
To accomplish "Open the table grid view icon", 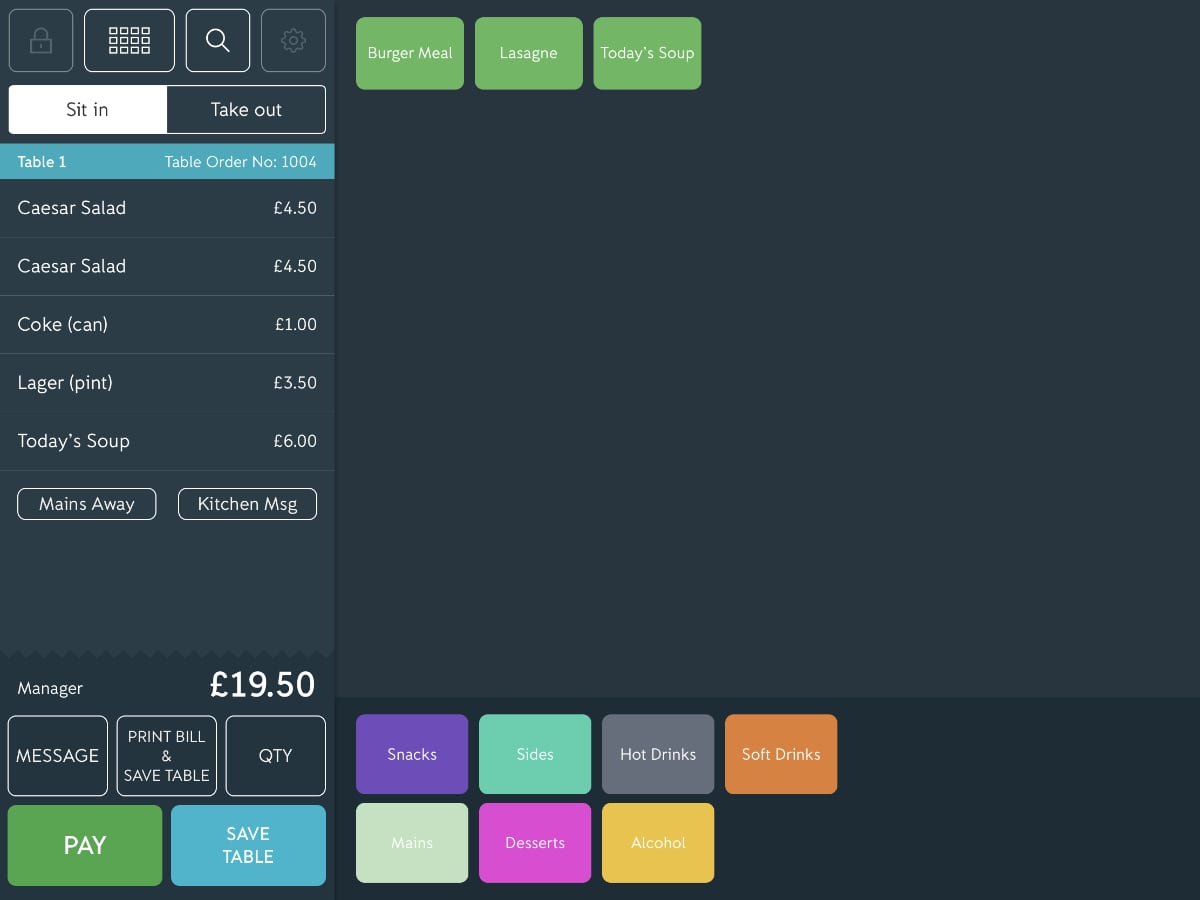I will coord(129,40).
